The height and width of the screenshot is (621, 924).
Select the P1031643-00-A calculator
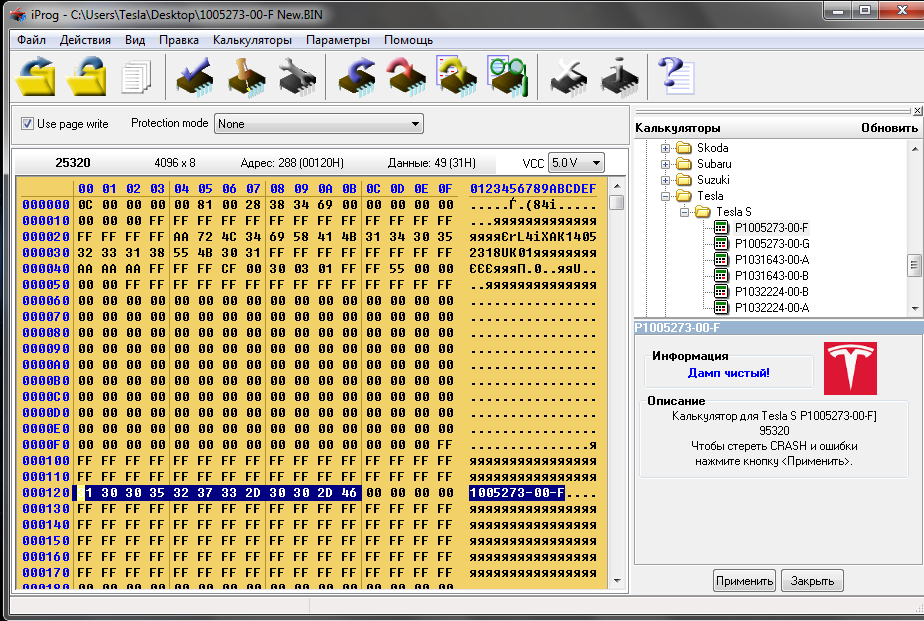point(772,259)
